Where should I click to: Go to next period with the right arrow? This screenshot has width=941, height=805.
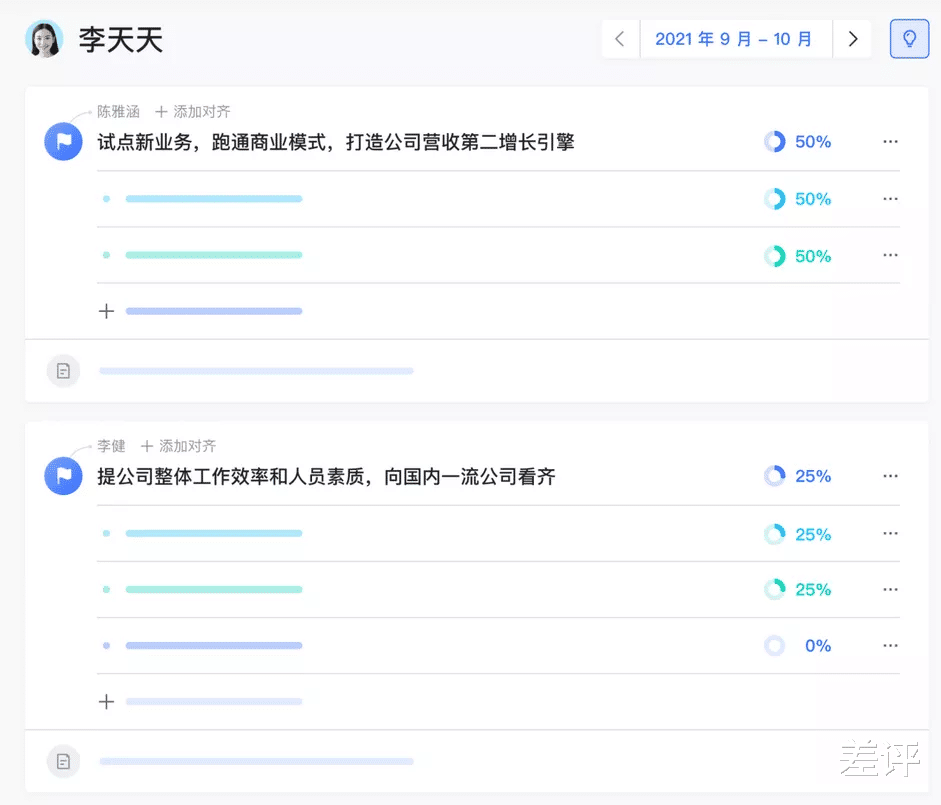point(853,38)
